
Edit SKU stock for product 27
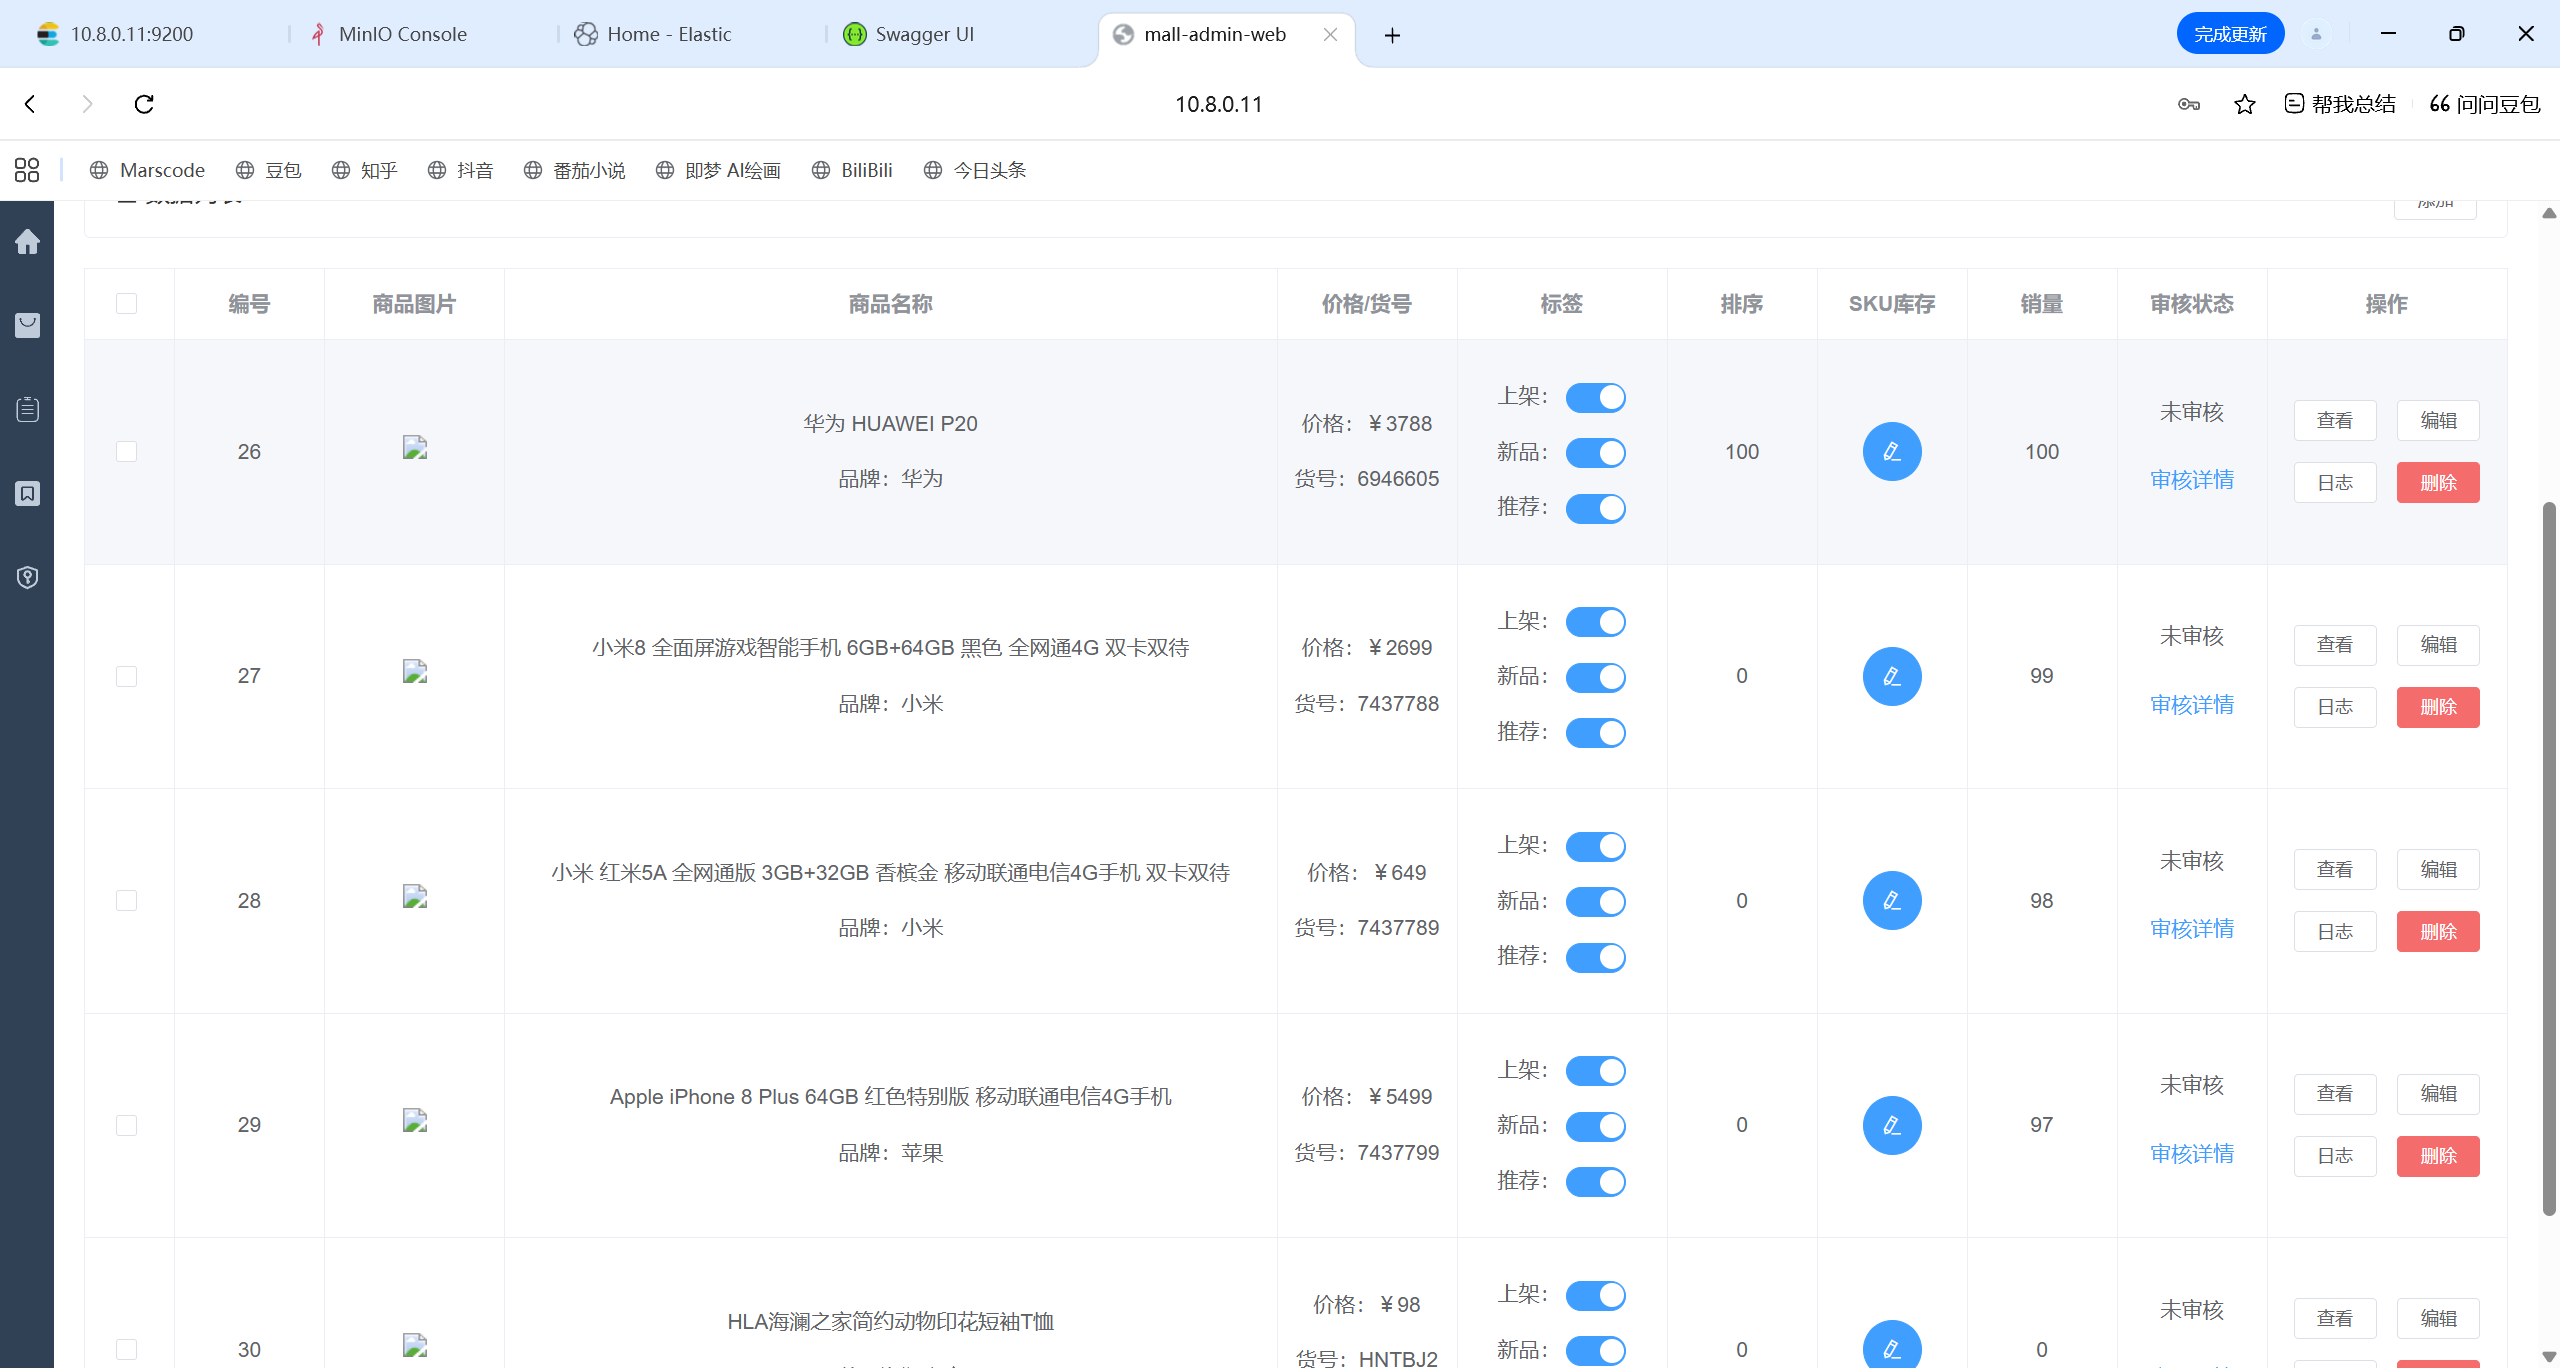point(1892,676)
